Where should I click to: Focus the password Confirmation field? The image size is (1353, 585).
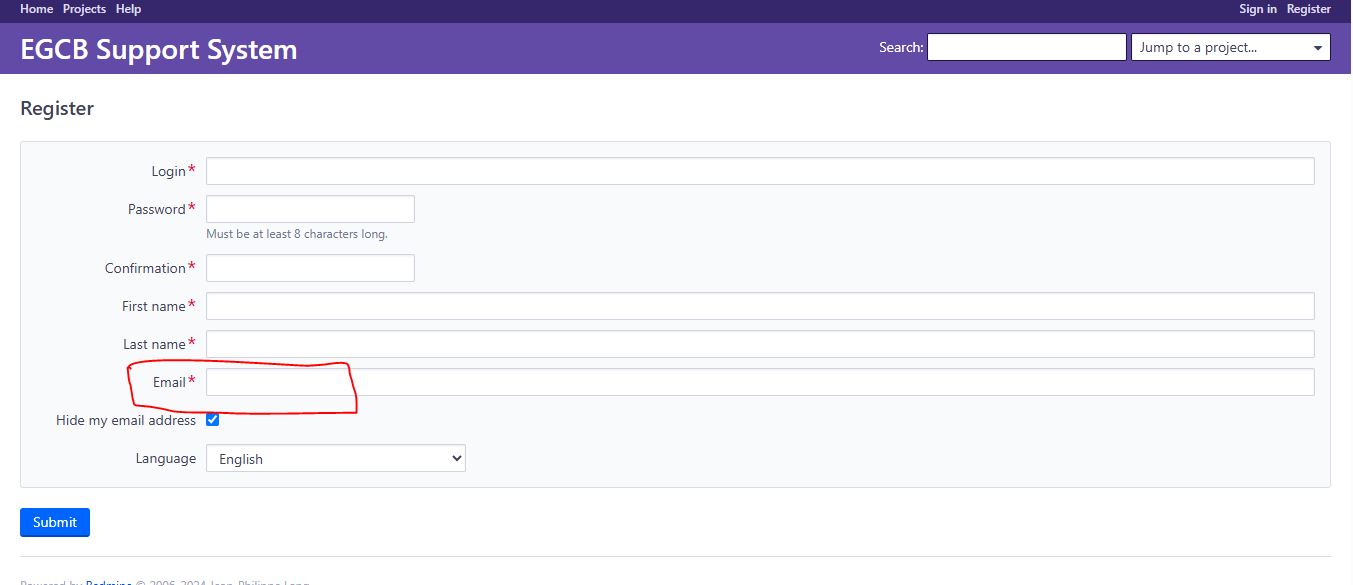(310, 268)
